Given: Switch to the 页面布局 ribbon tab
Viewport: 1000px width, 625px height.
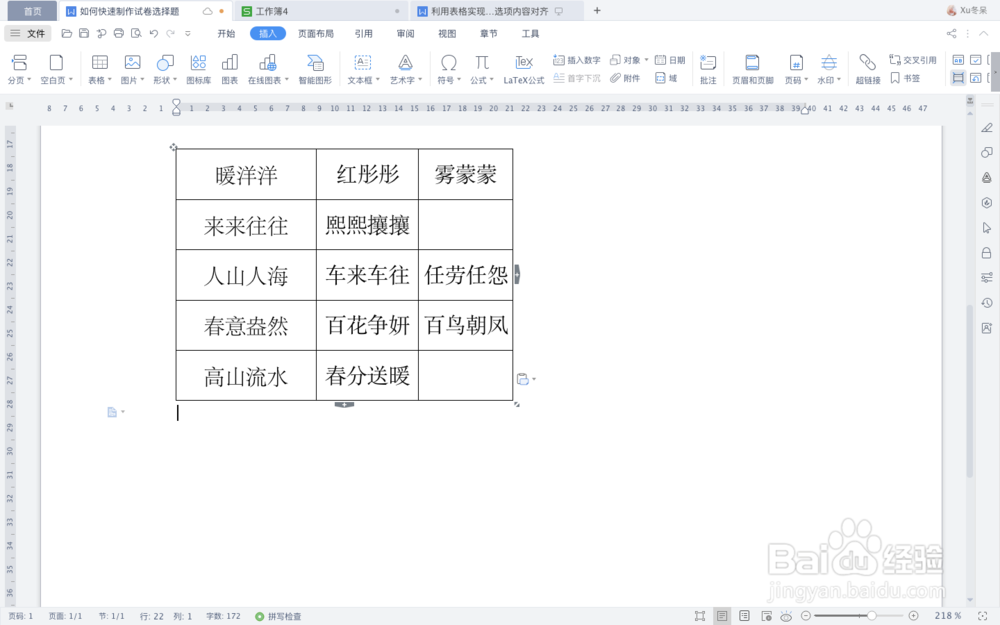Looking at the screenshot, I should pos(317,32).
